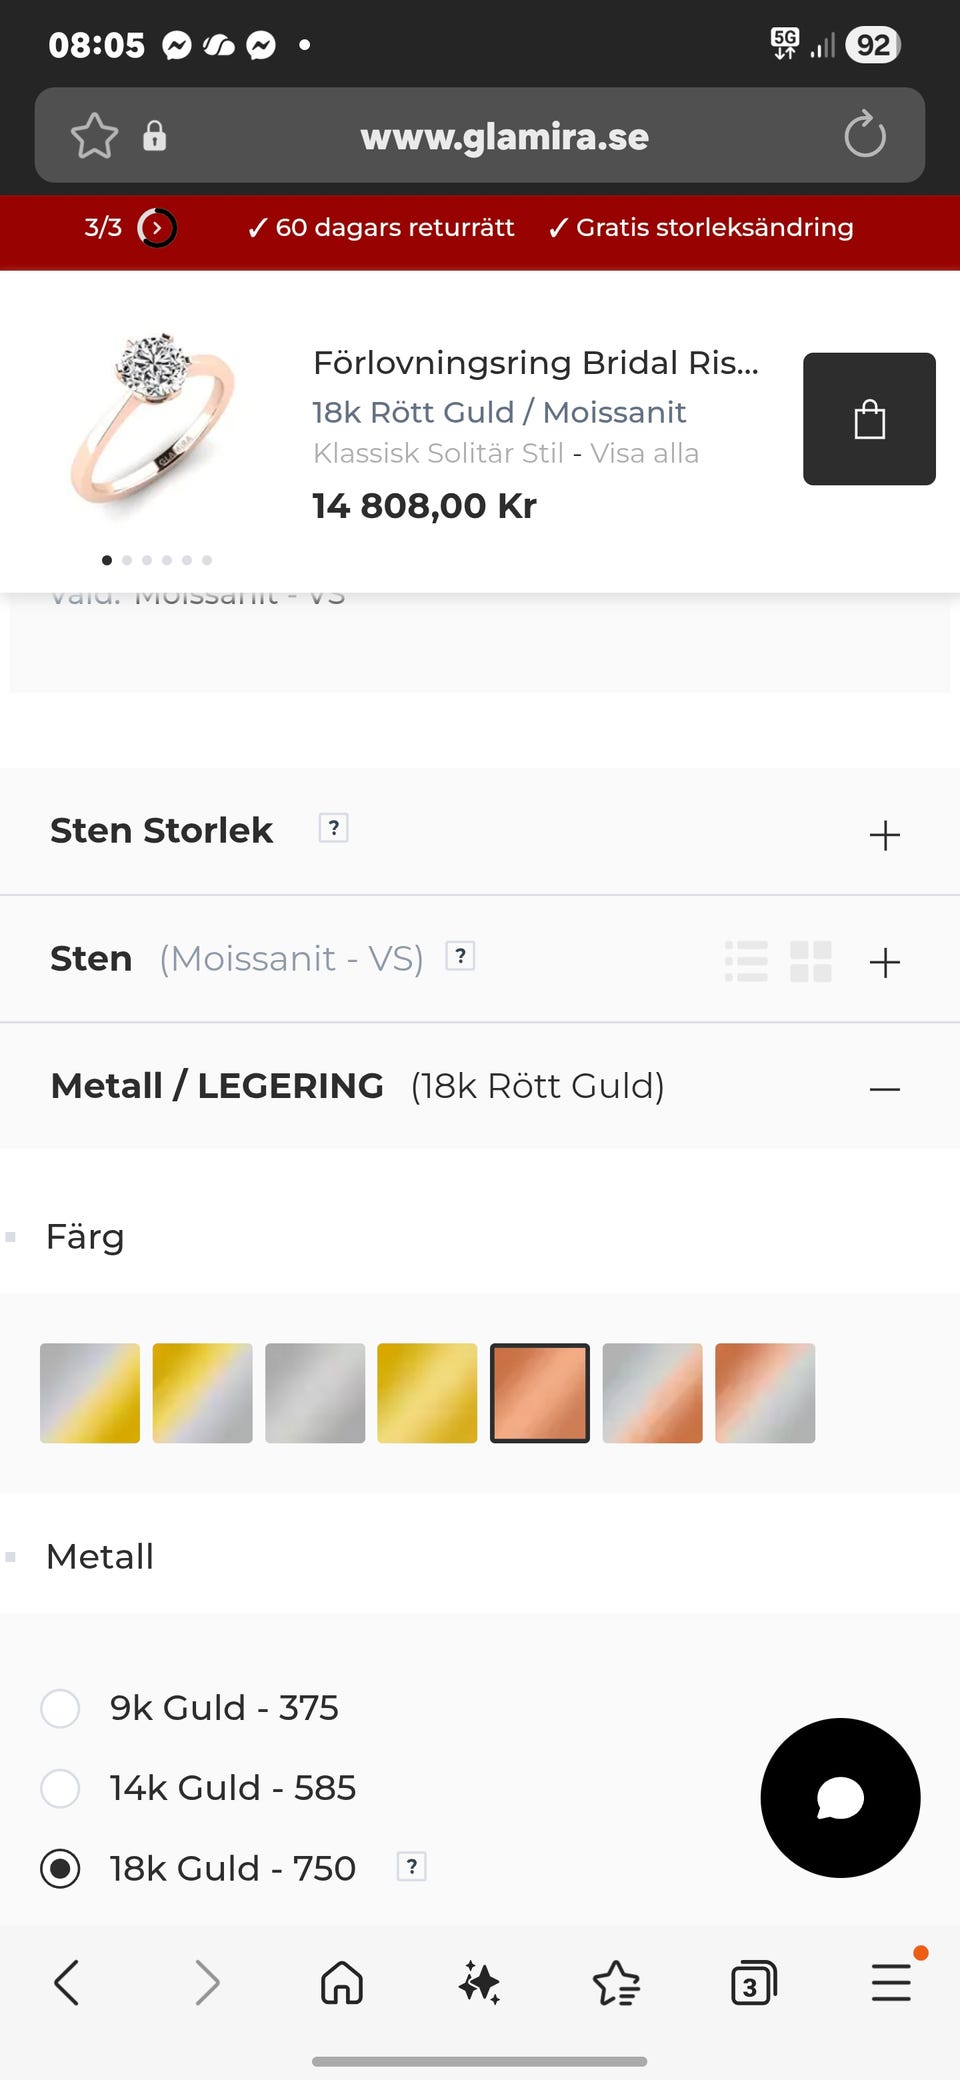The image size is (960, 2080).
Task: Tap the ring product thumbnail
Action: pos(155,420)
